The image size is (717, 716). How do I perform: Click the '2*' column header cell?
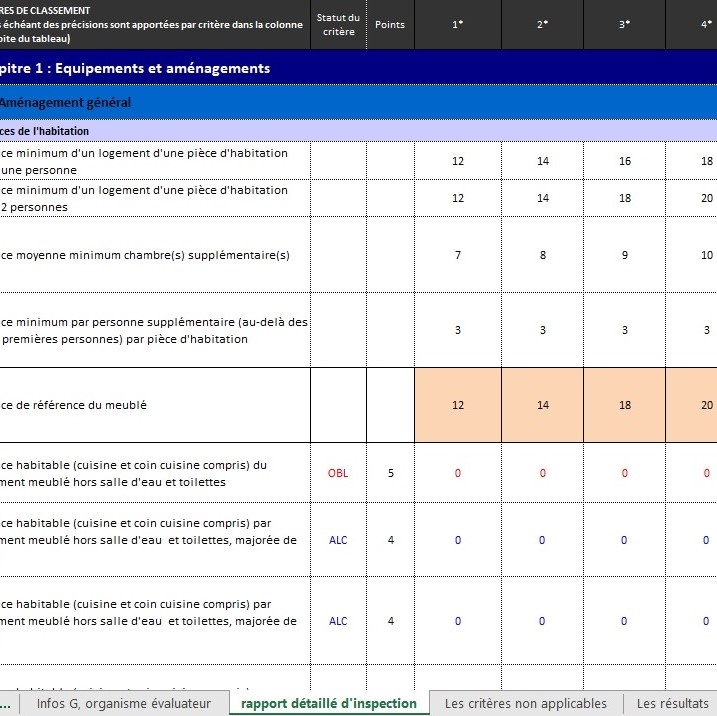[542, 24]
